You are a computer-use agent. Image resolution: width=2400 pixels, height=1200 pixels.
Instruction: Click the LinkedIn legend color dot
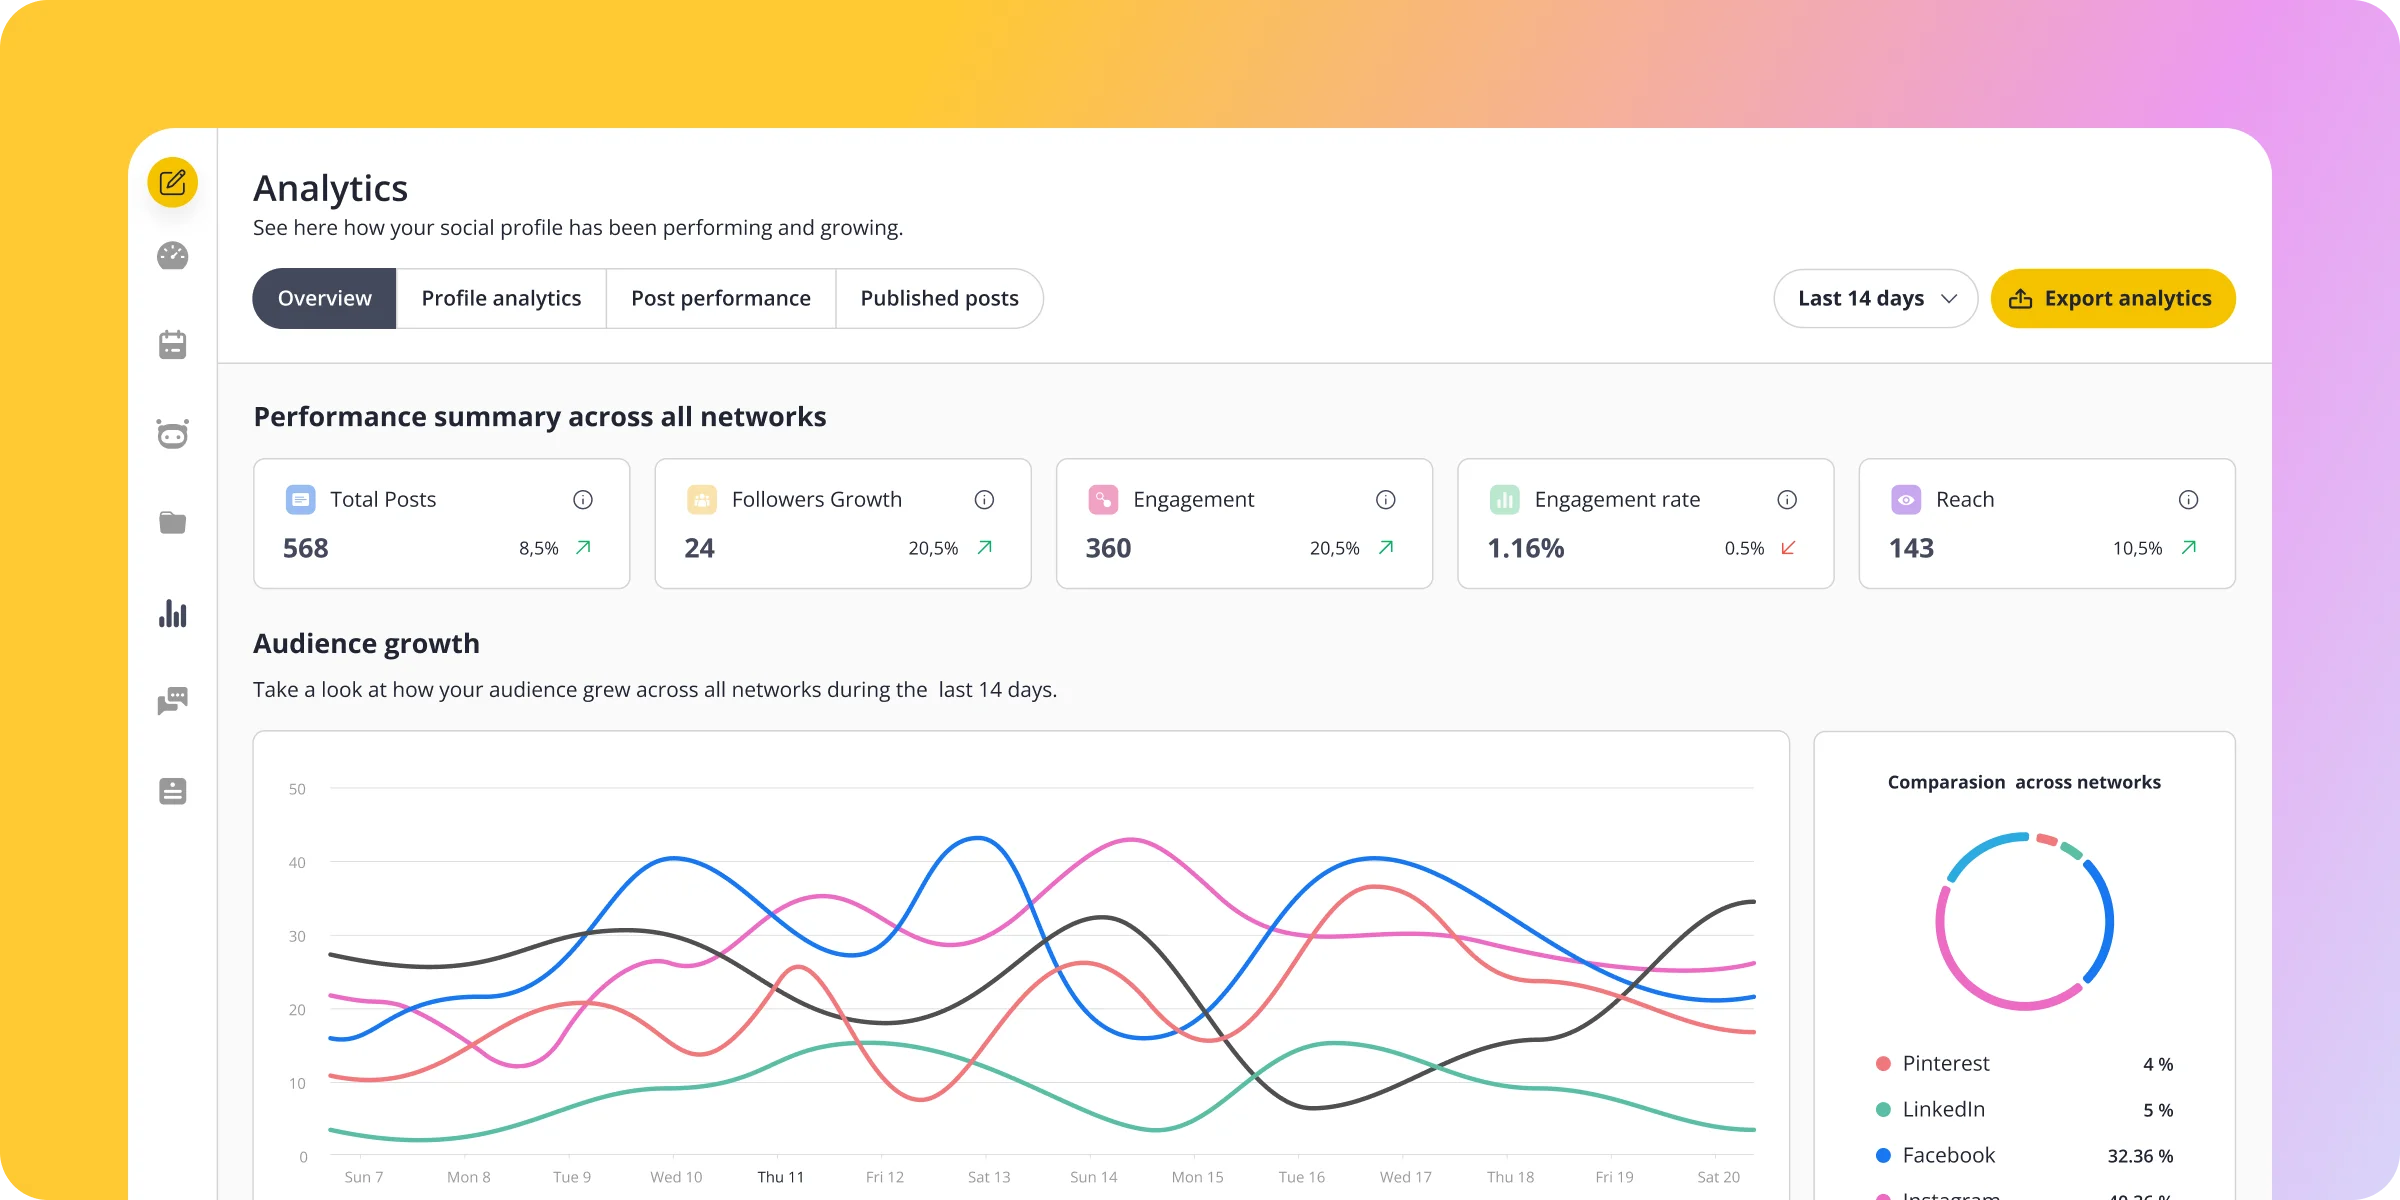[1883, 1110]
